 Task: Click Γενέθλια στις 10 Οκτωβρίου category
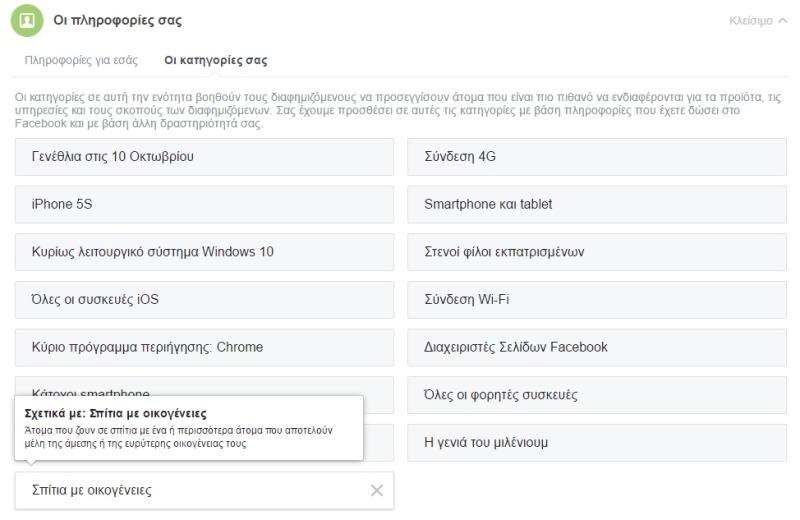pyautogui.click(x=204, y=157)
